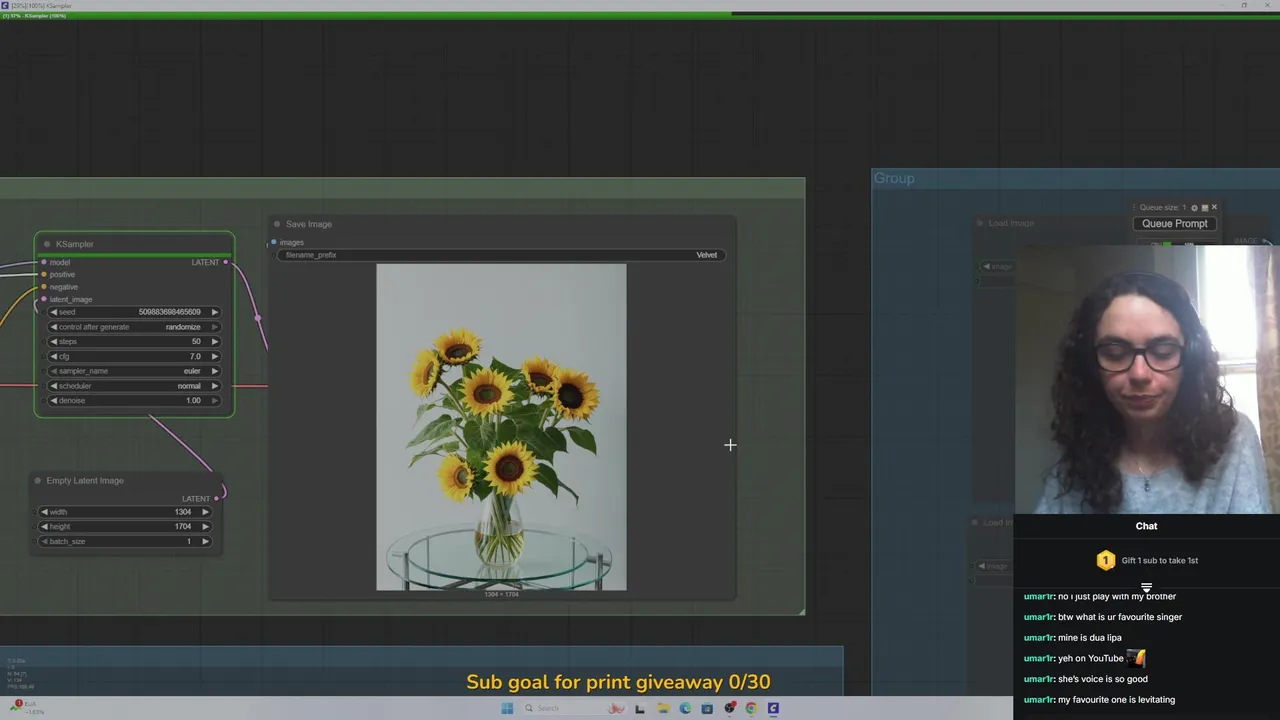Click the queue list icon beside the gear
The image size is (1280, 720).
pyautogui.click(x=1204, y=208)
